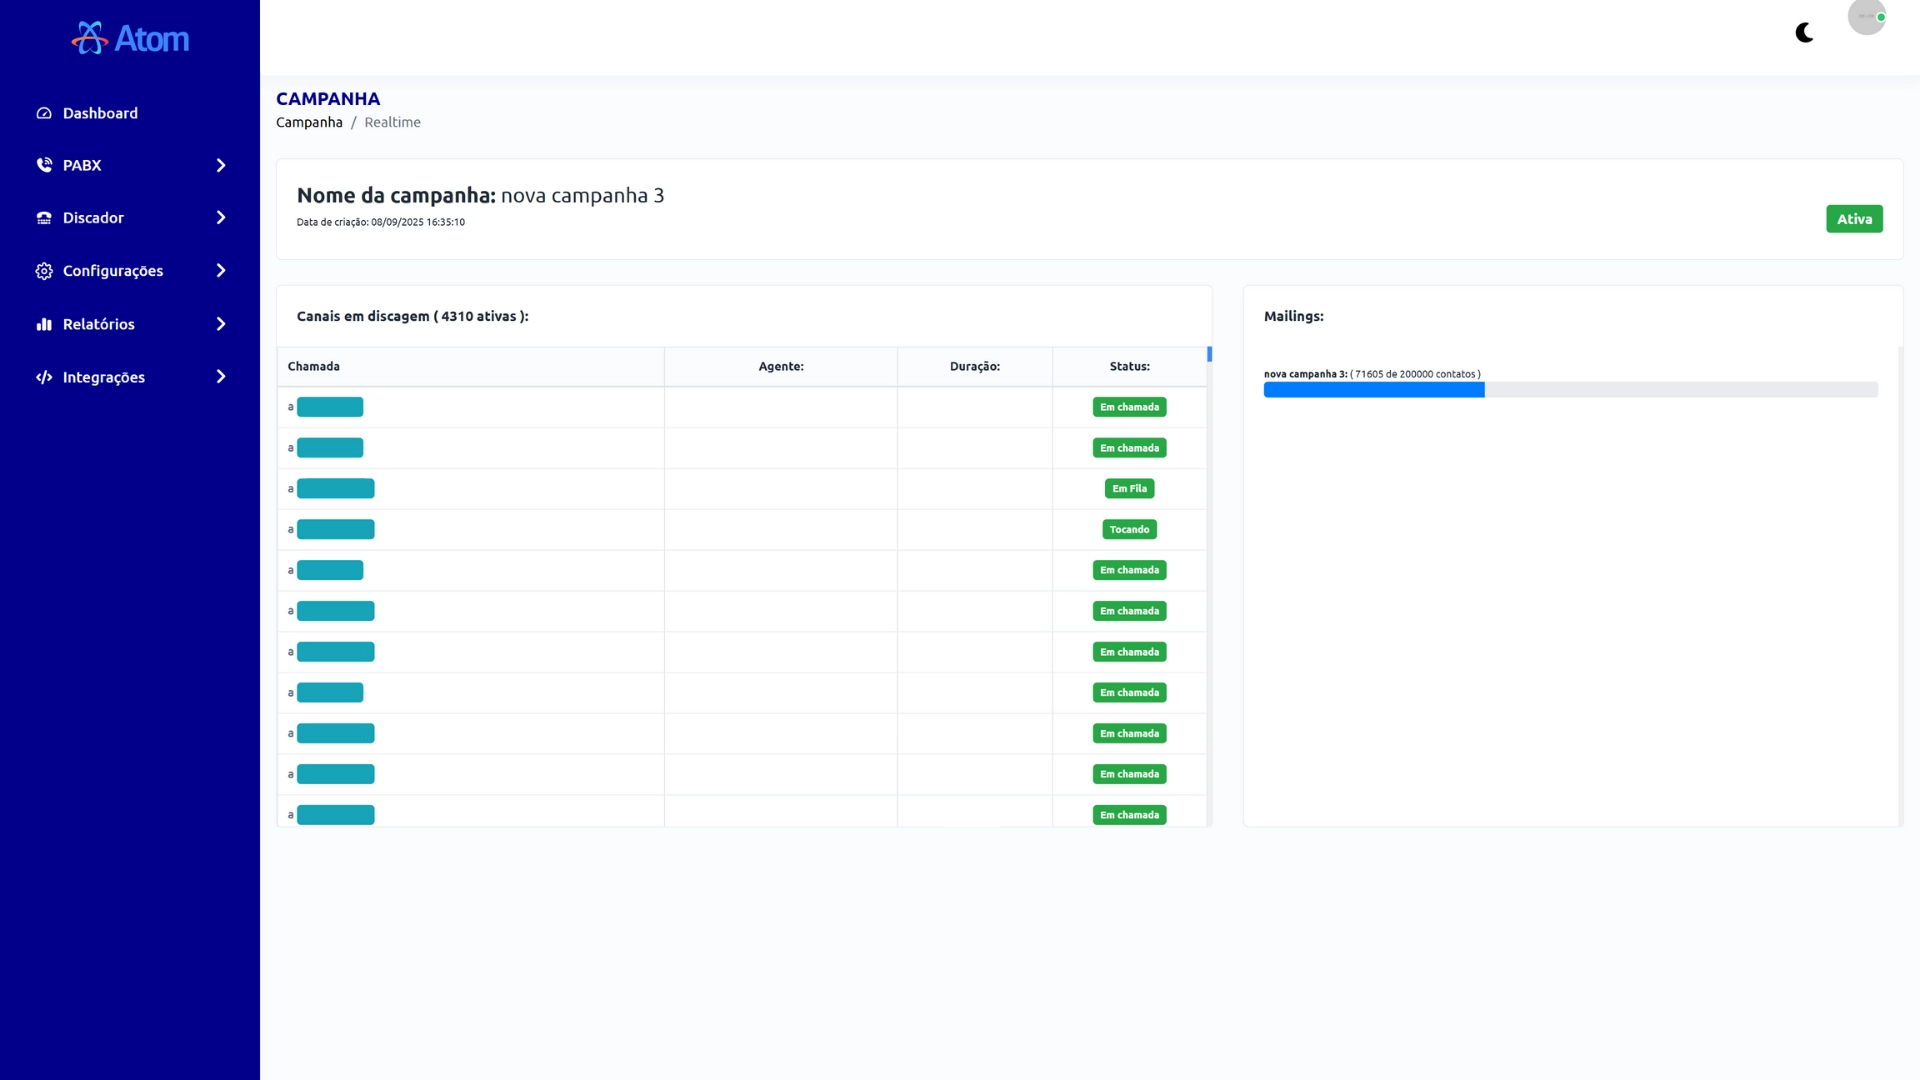Expand the Configurações submenu chevron
This screenshot has height=1080, width=1920.
tap(221, 271)
